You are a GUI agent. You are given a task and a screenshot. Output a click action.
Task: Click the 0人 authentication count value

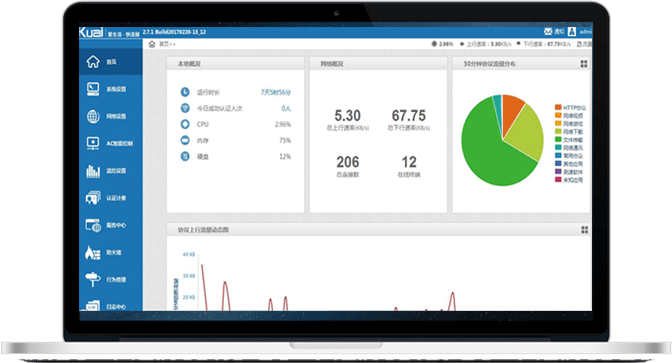click(286, 108)
